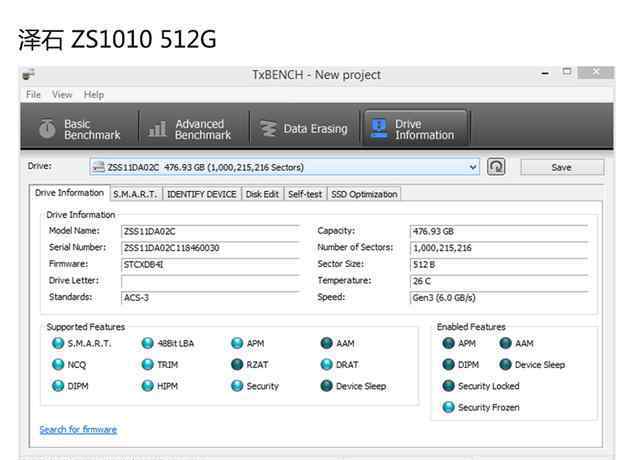Click the empty Drive Letter field
The width and height of the screenshot is (640, 460).
coord(211,281)
